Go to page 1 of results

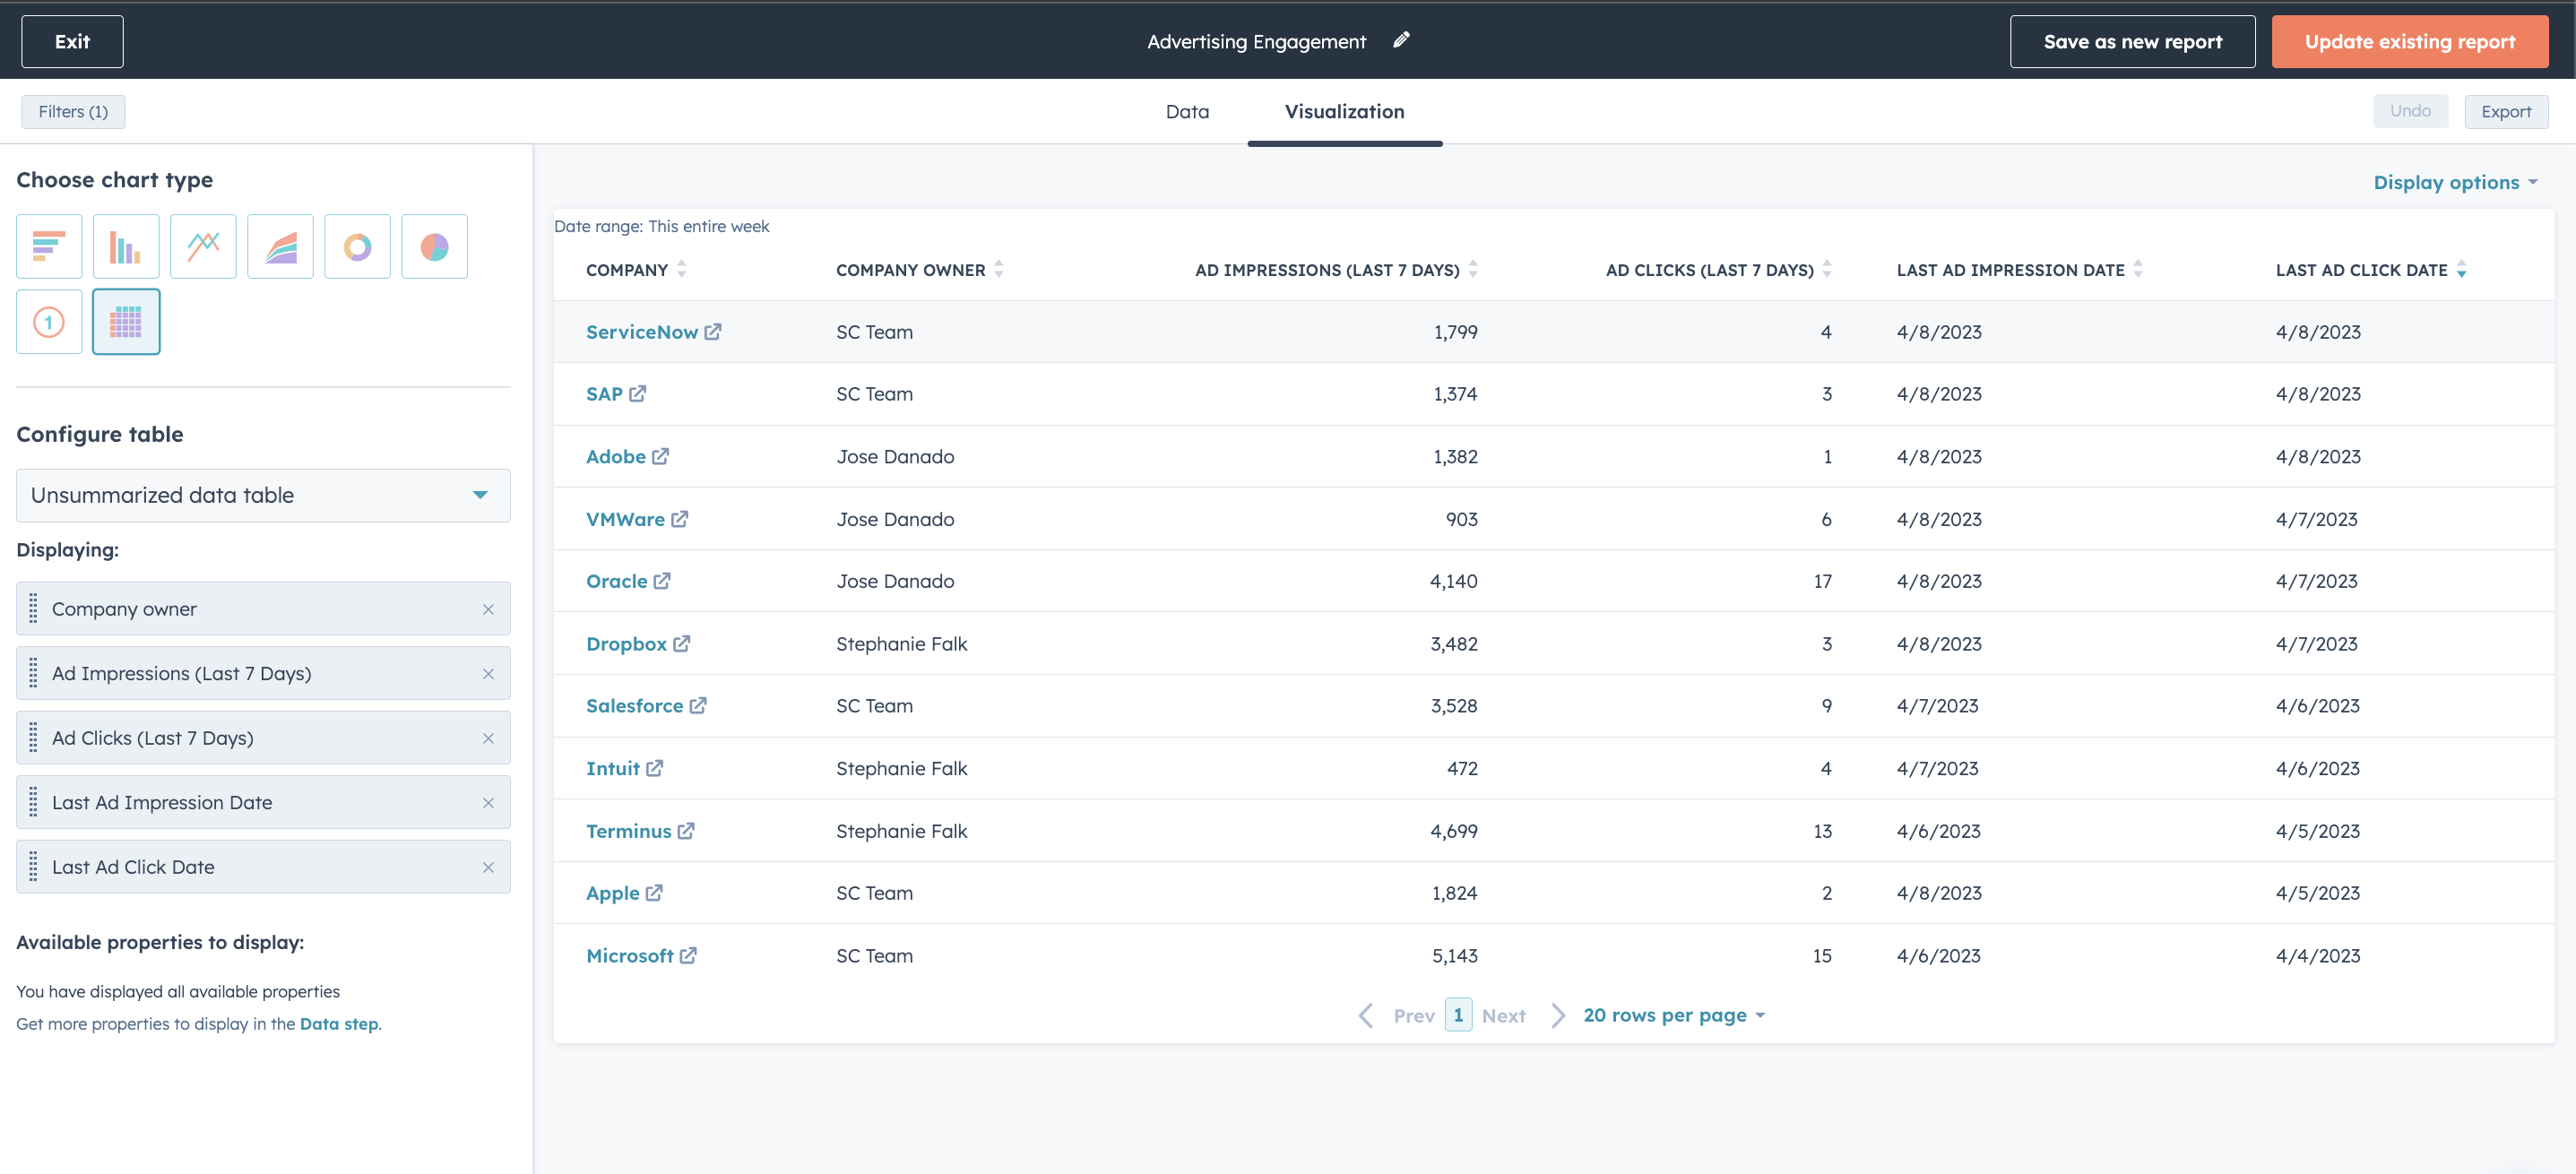[1458, 1015]
